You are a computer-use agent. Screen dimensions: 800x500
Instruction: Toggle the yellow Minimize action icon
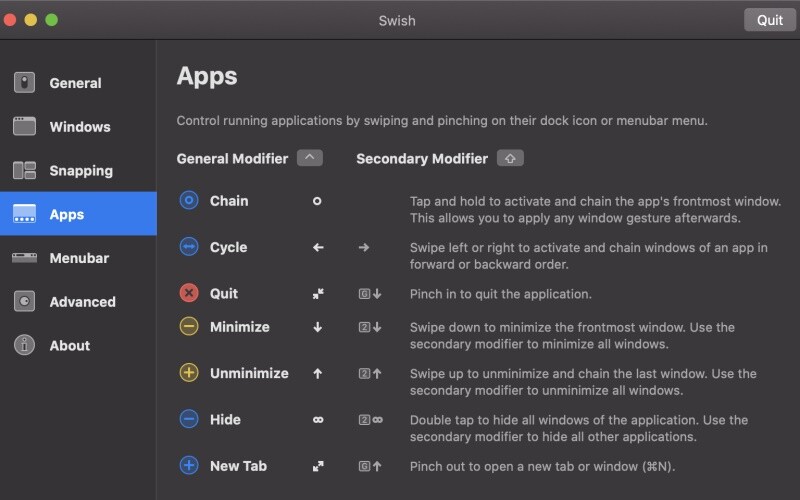189,327
